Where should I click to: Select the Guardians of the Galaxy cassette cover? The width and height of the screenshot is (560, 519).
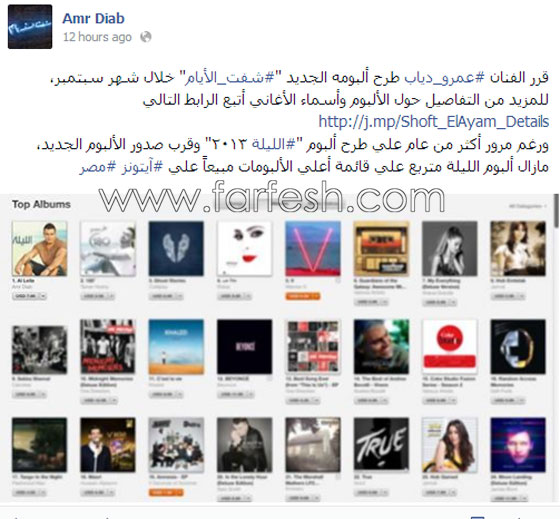[x=381, y=249]
